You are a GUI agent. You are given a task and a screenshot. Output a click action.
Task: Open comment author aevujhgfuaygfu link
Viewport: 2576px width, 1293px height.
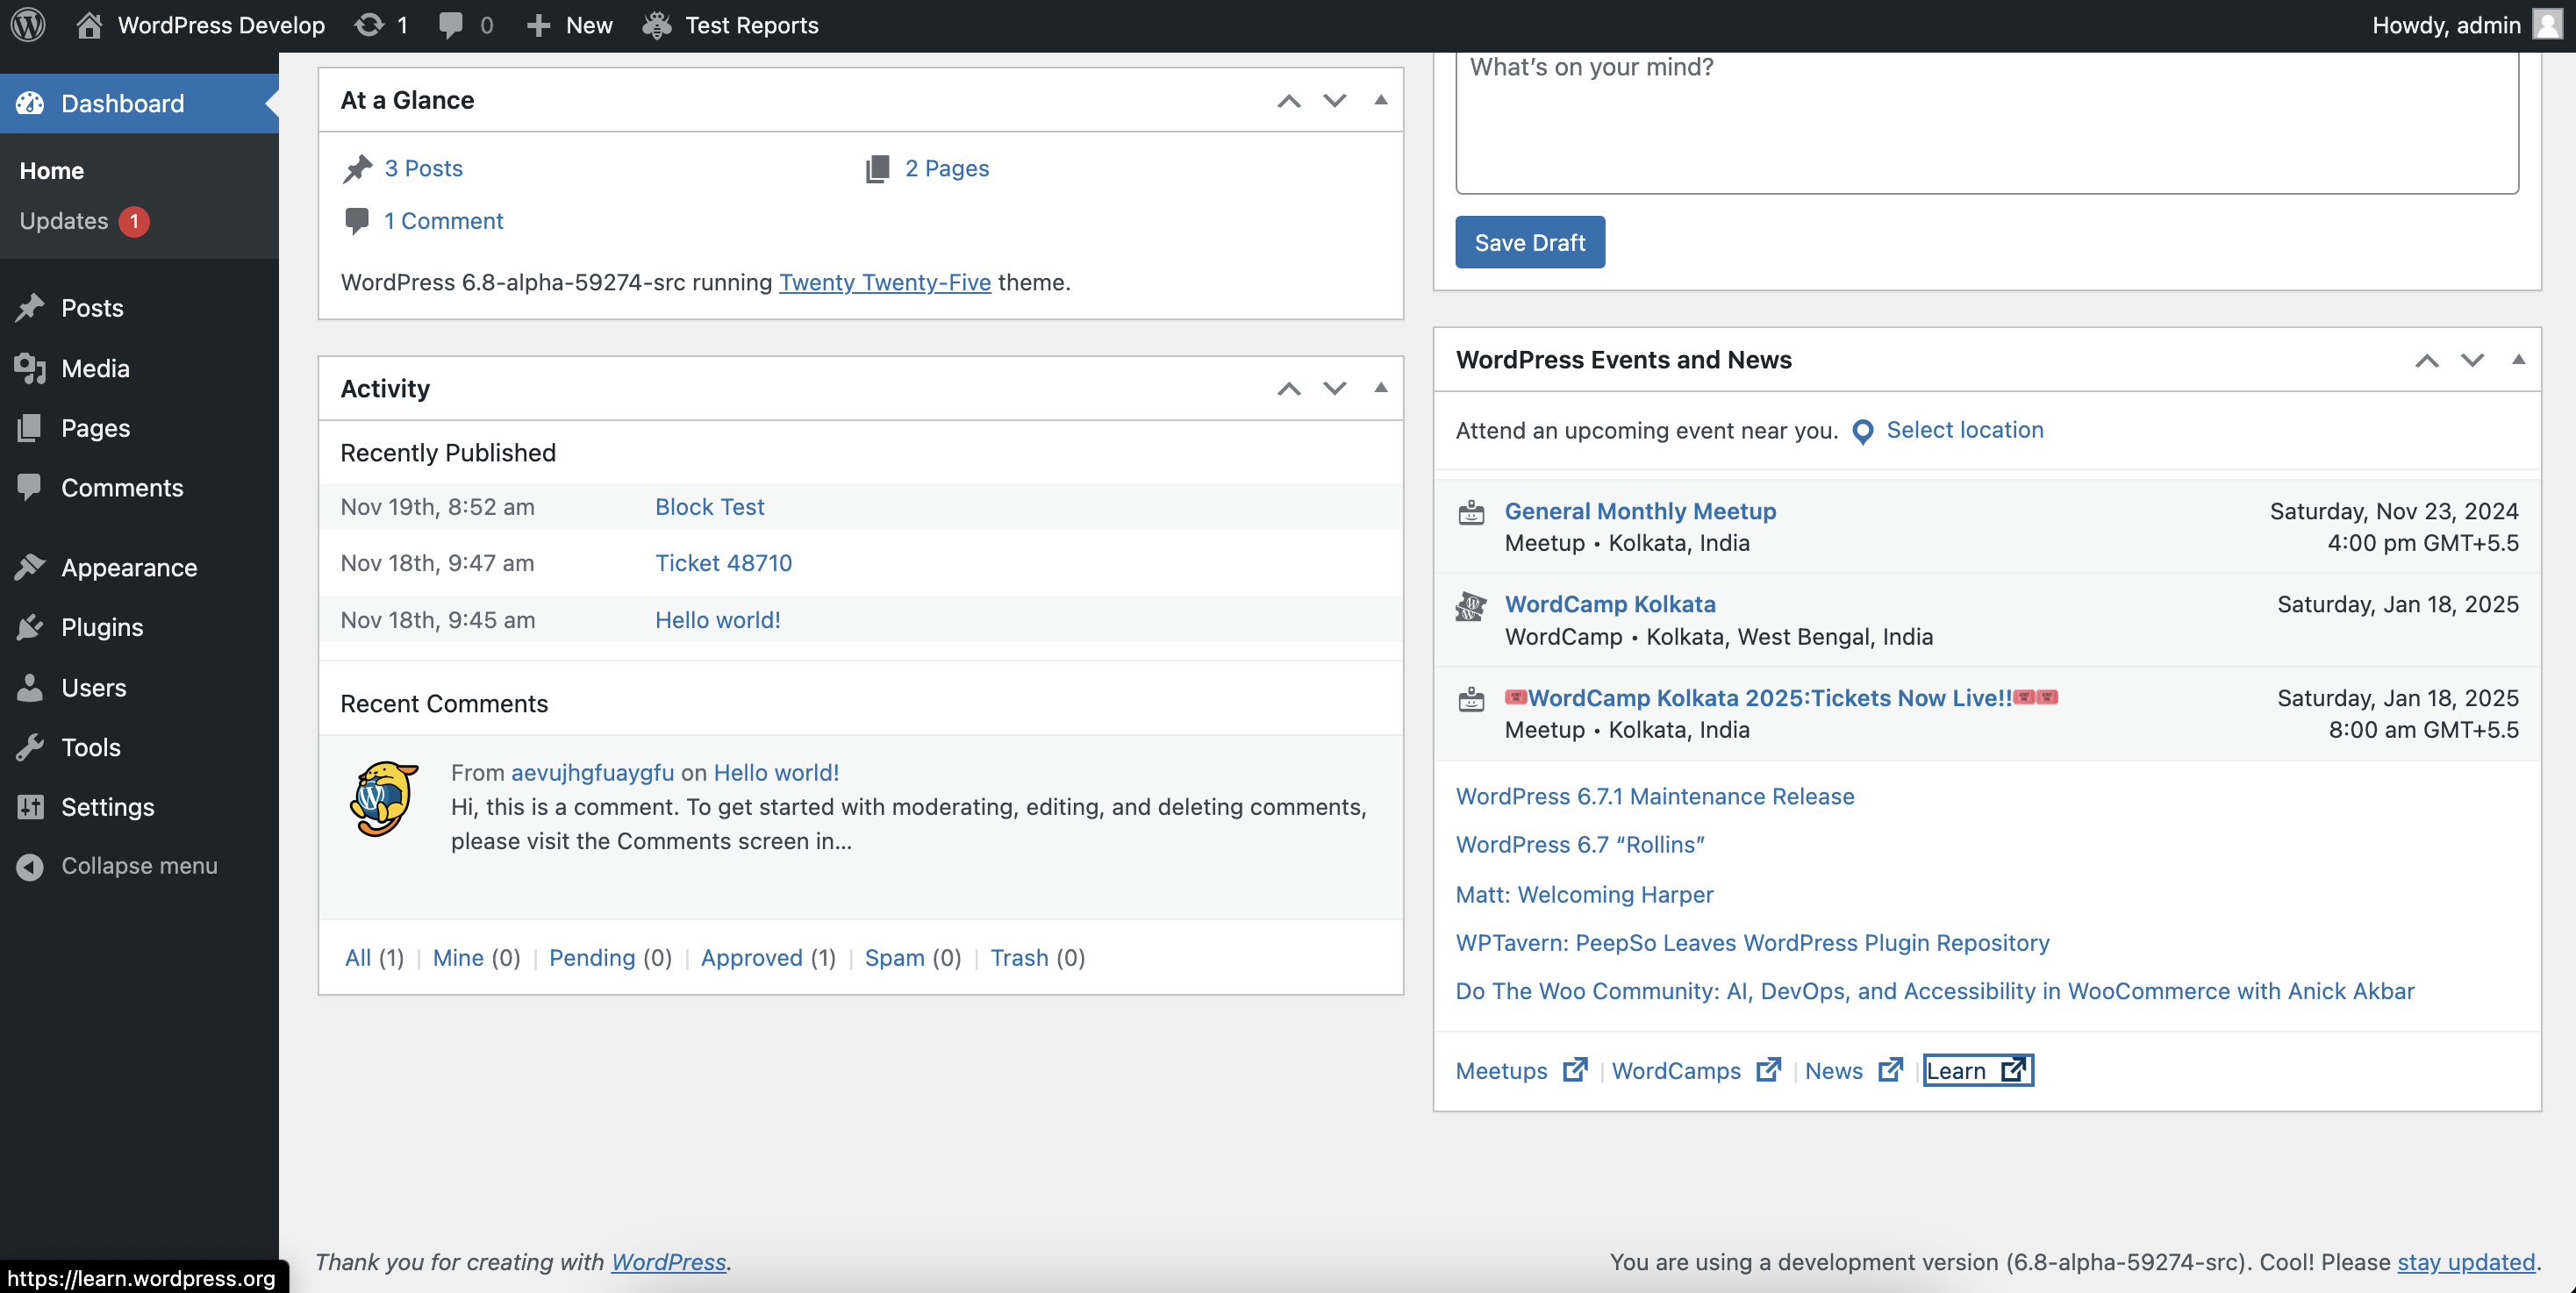point(592,772)
